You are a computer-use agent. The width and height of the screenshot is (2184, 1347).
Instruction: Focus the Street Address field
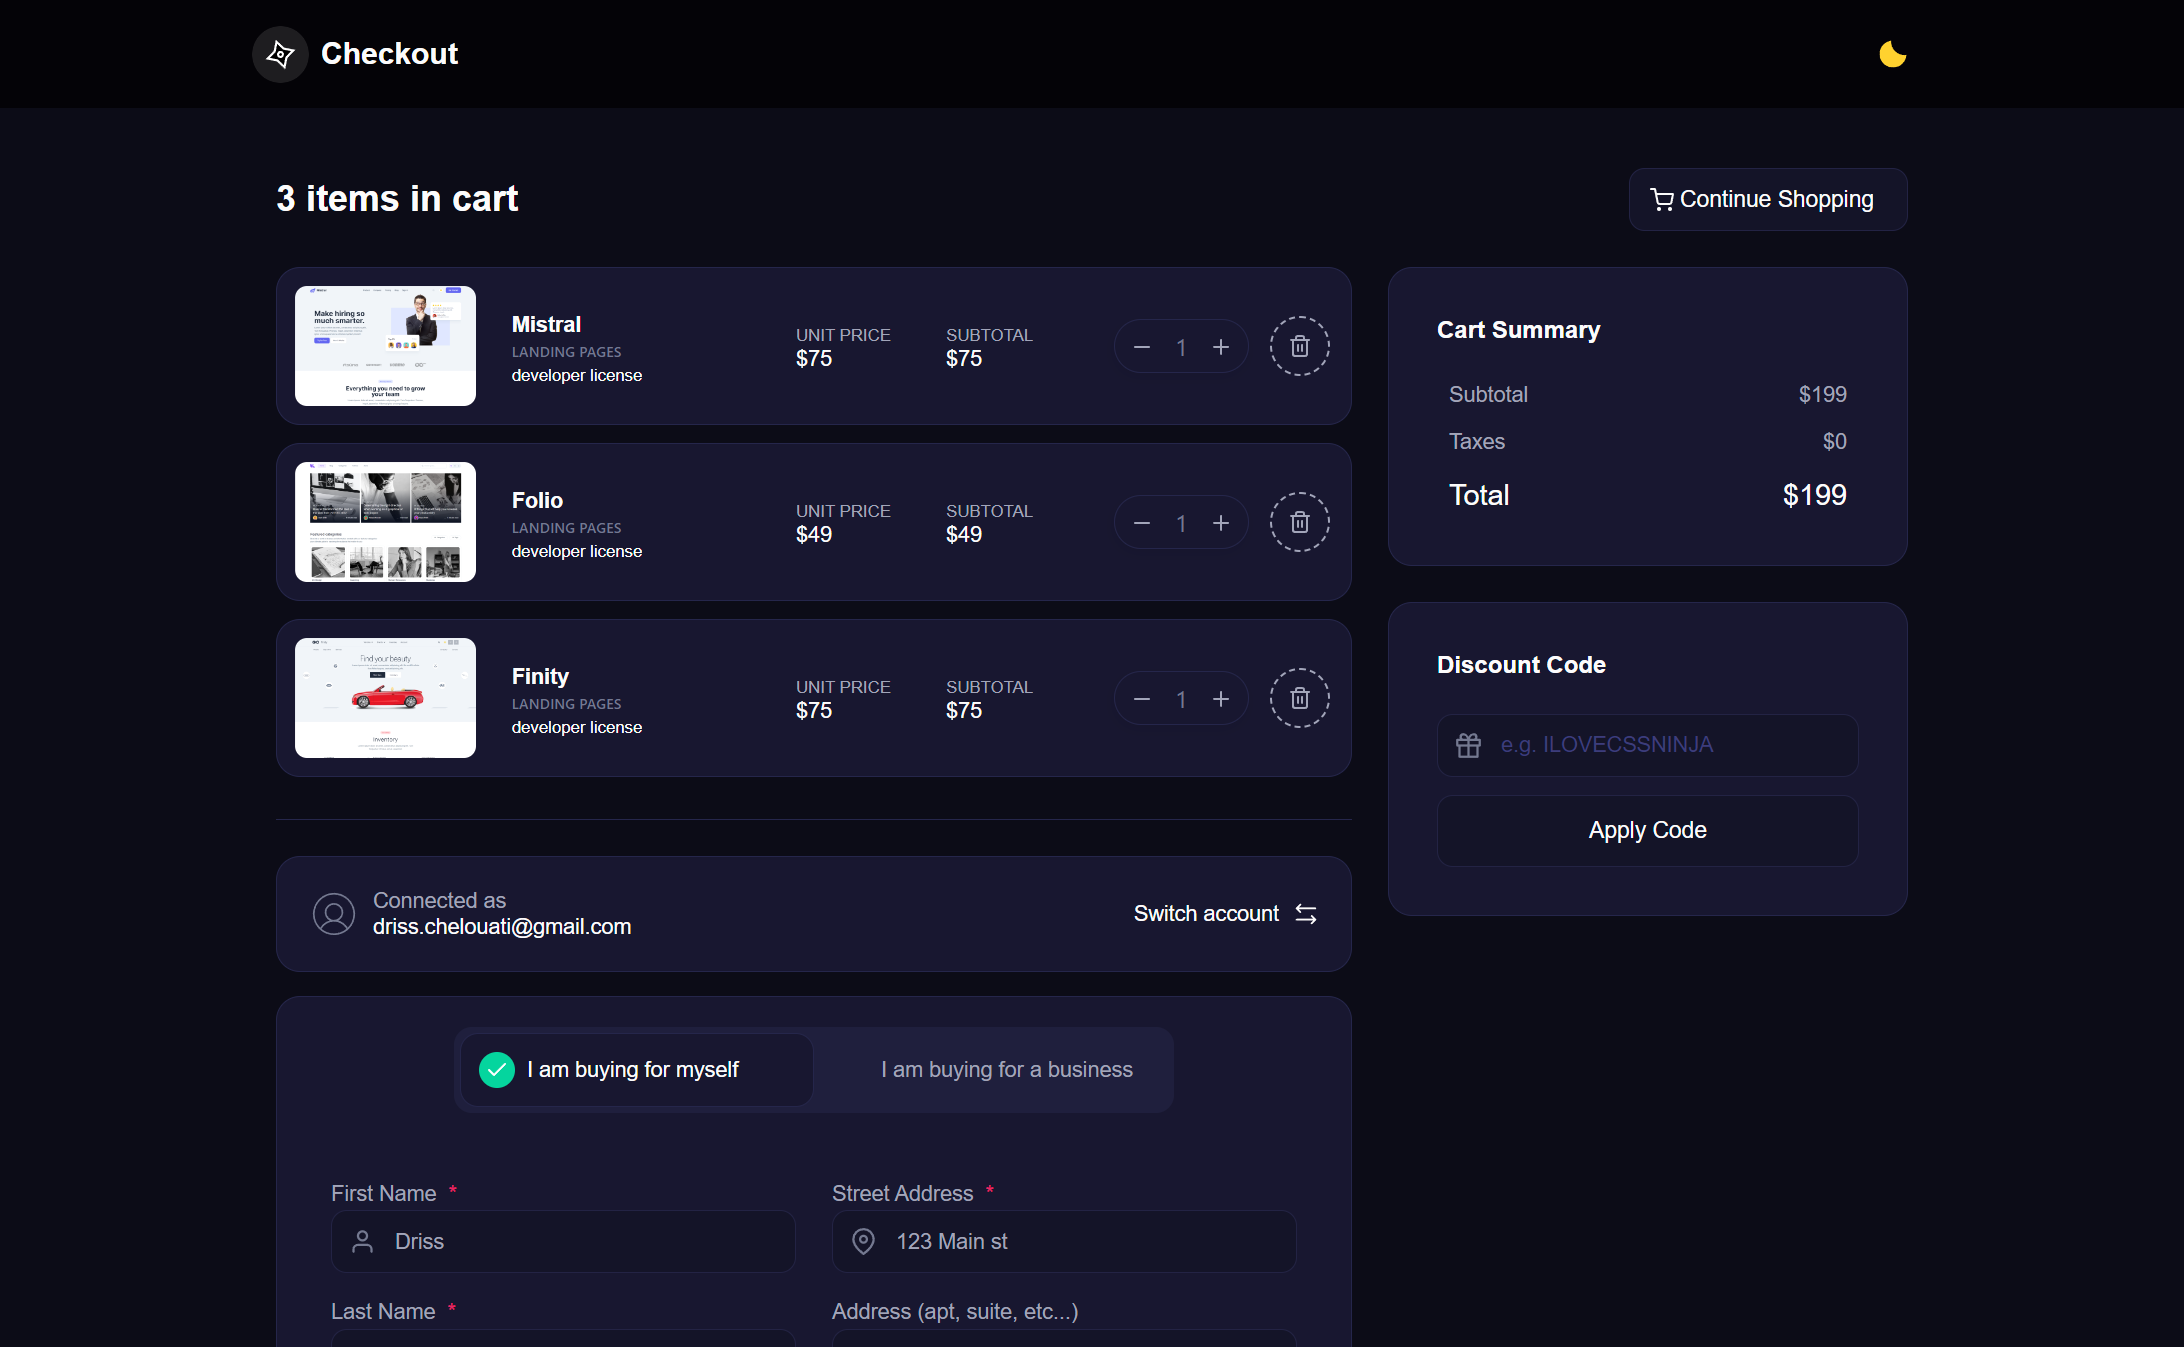point(1064,1241)
